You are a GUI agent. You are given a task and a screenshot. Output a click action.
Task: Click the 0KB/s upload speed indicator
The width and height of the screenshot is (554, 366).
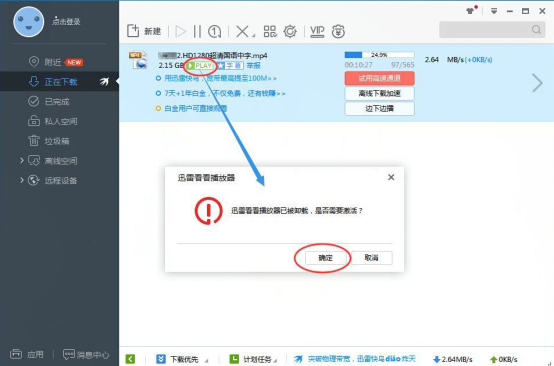point(504,359)
